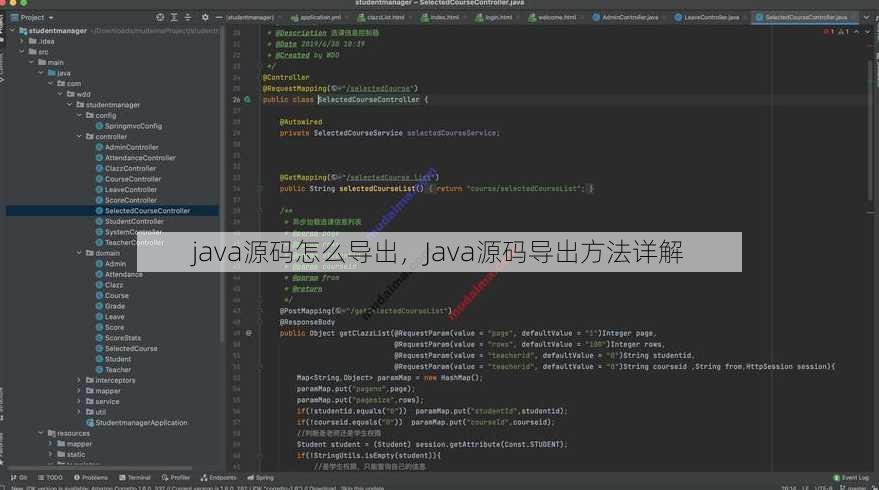Open the Problems tool window
This screenshot has width=879, height=490.
(91, 478)
